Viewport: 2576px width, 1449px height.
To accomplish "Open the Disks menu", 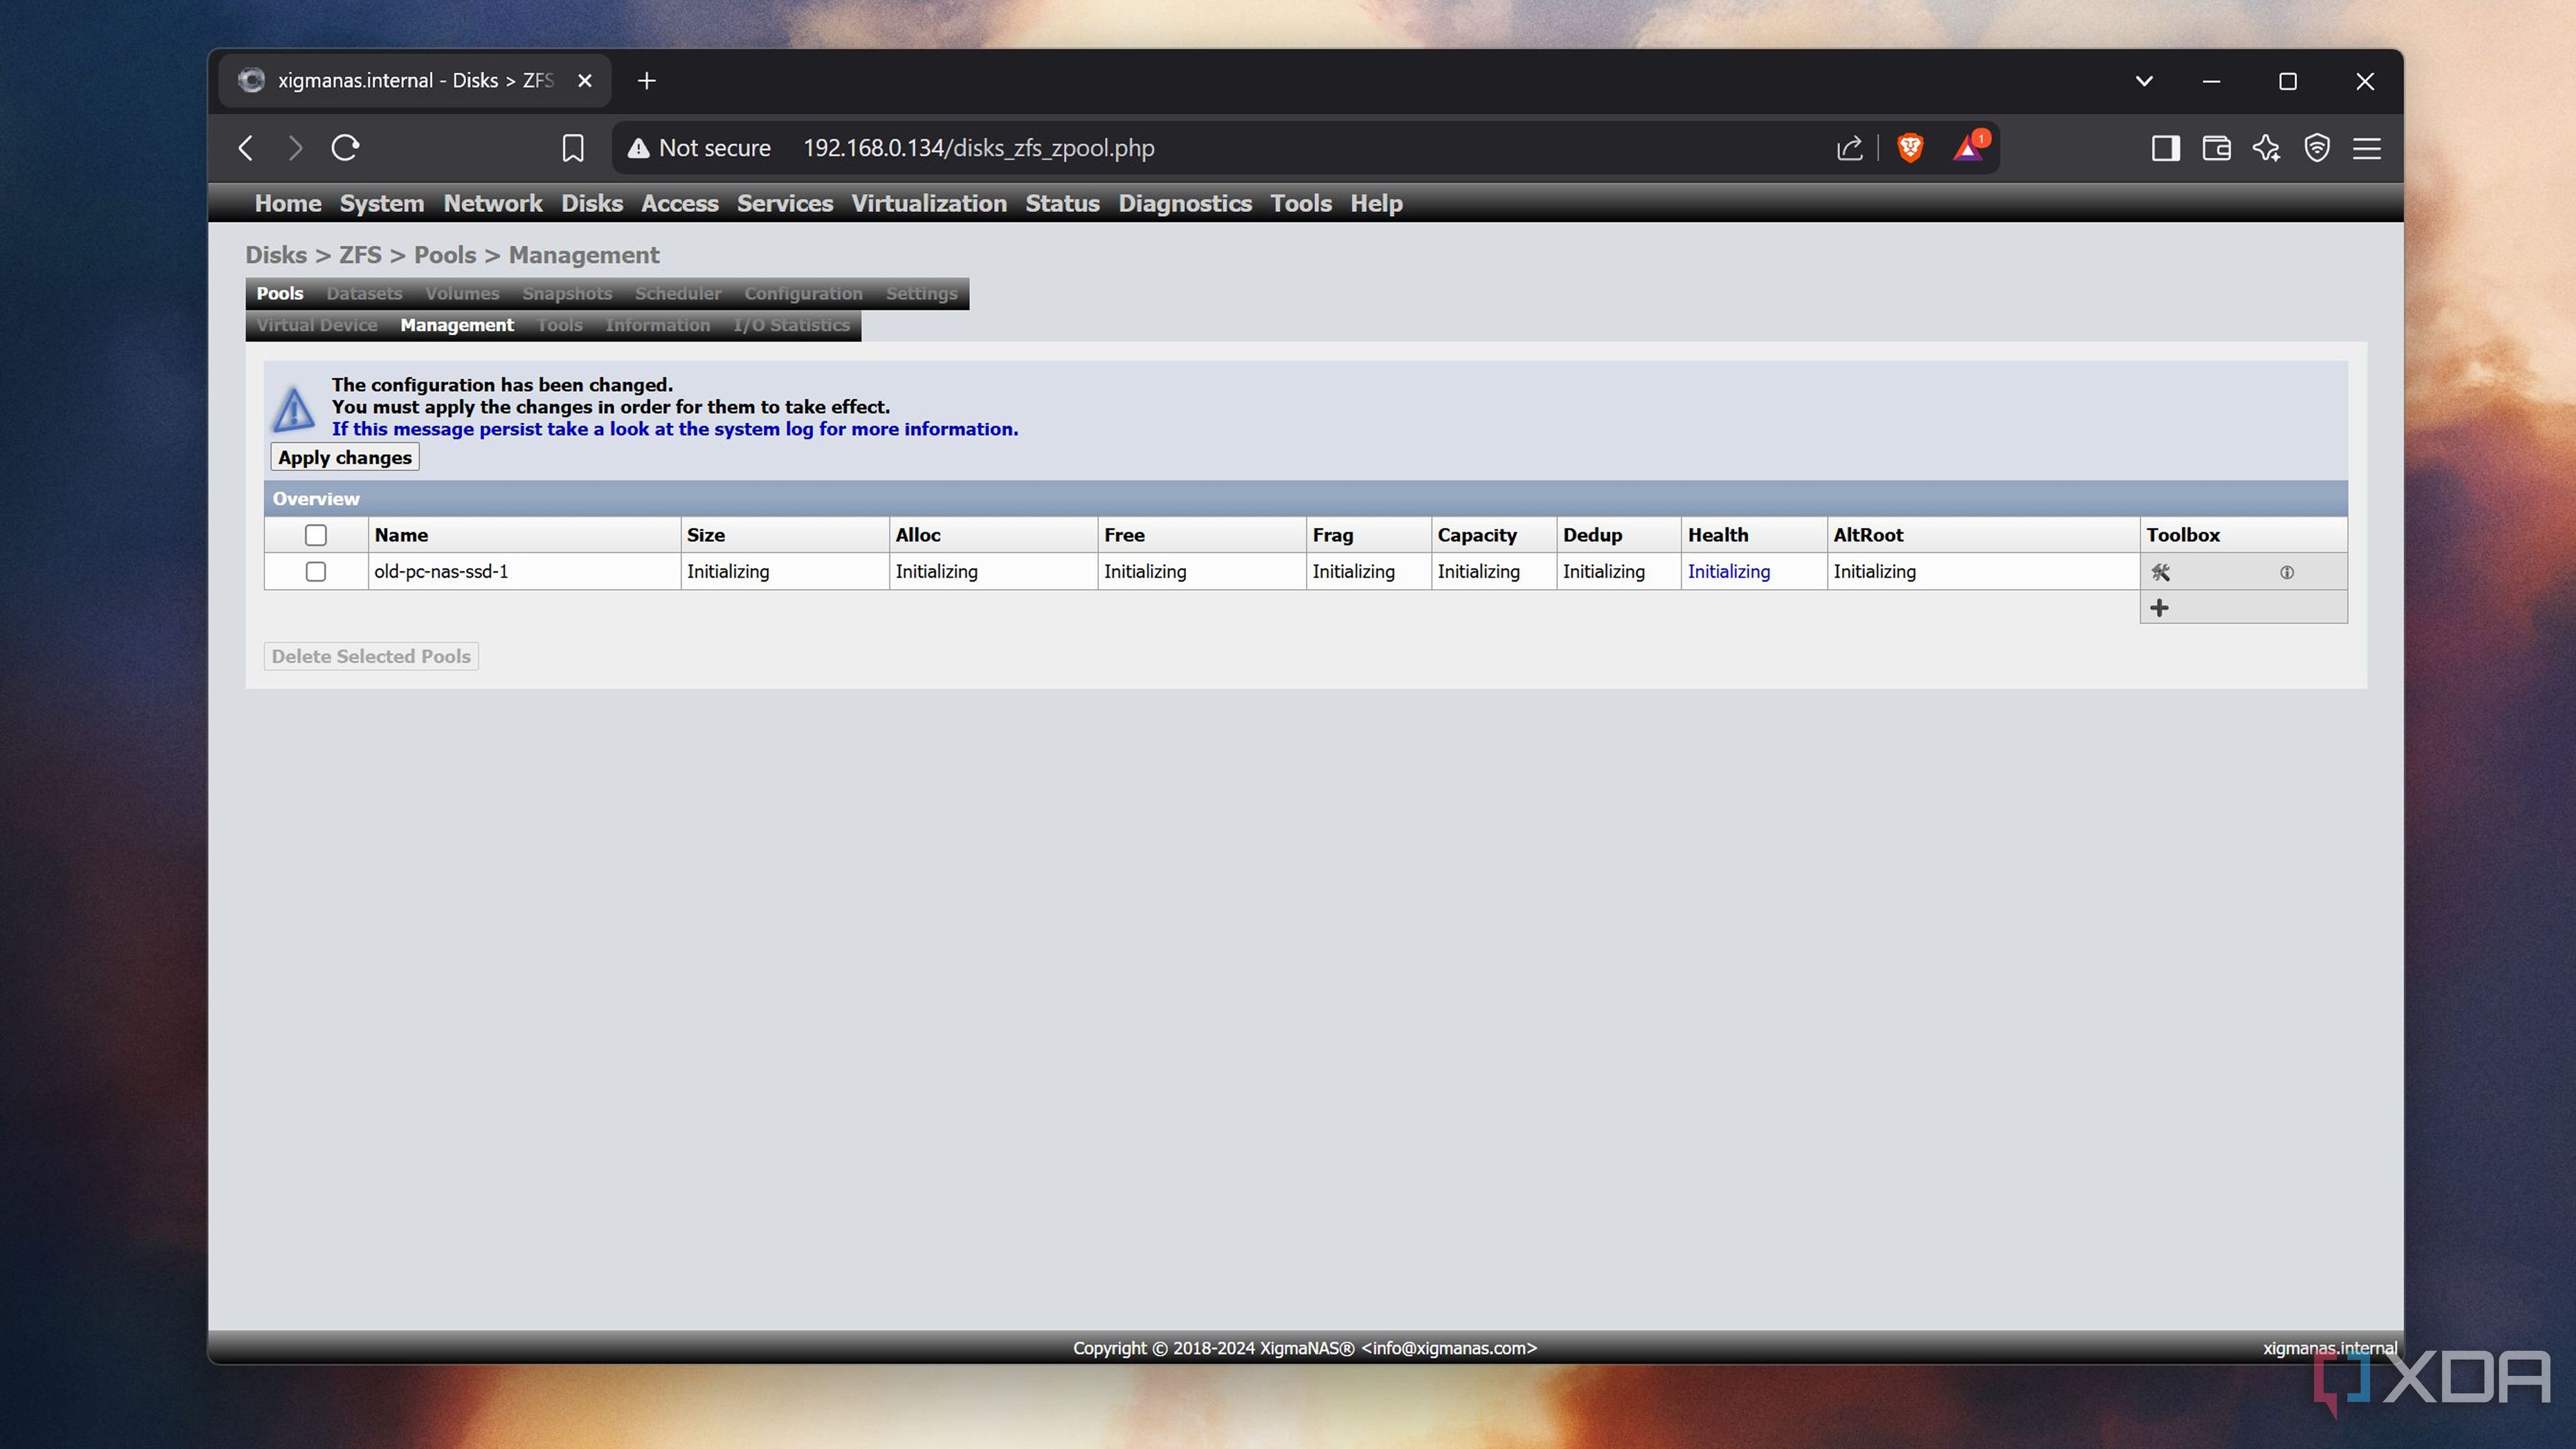I will point(592,203).
